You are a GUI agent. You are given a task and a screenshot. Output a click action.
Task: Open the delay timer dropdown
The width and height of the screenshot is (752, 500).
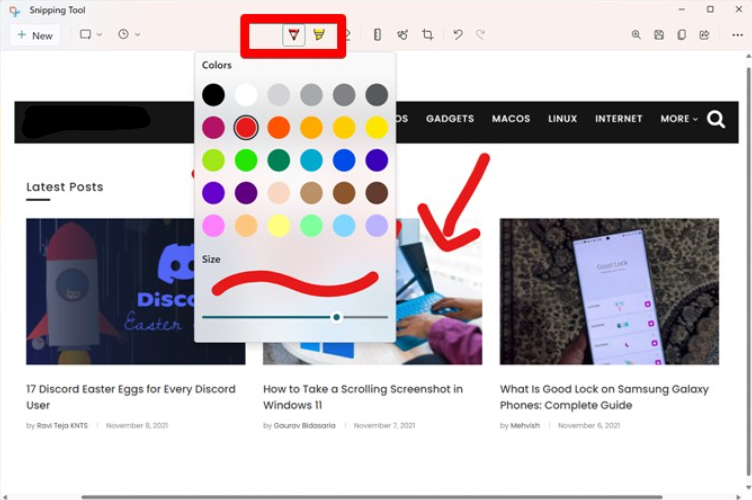click(x=129, y=35)
